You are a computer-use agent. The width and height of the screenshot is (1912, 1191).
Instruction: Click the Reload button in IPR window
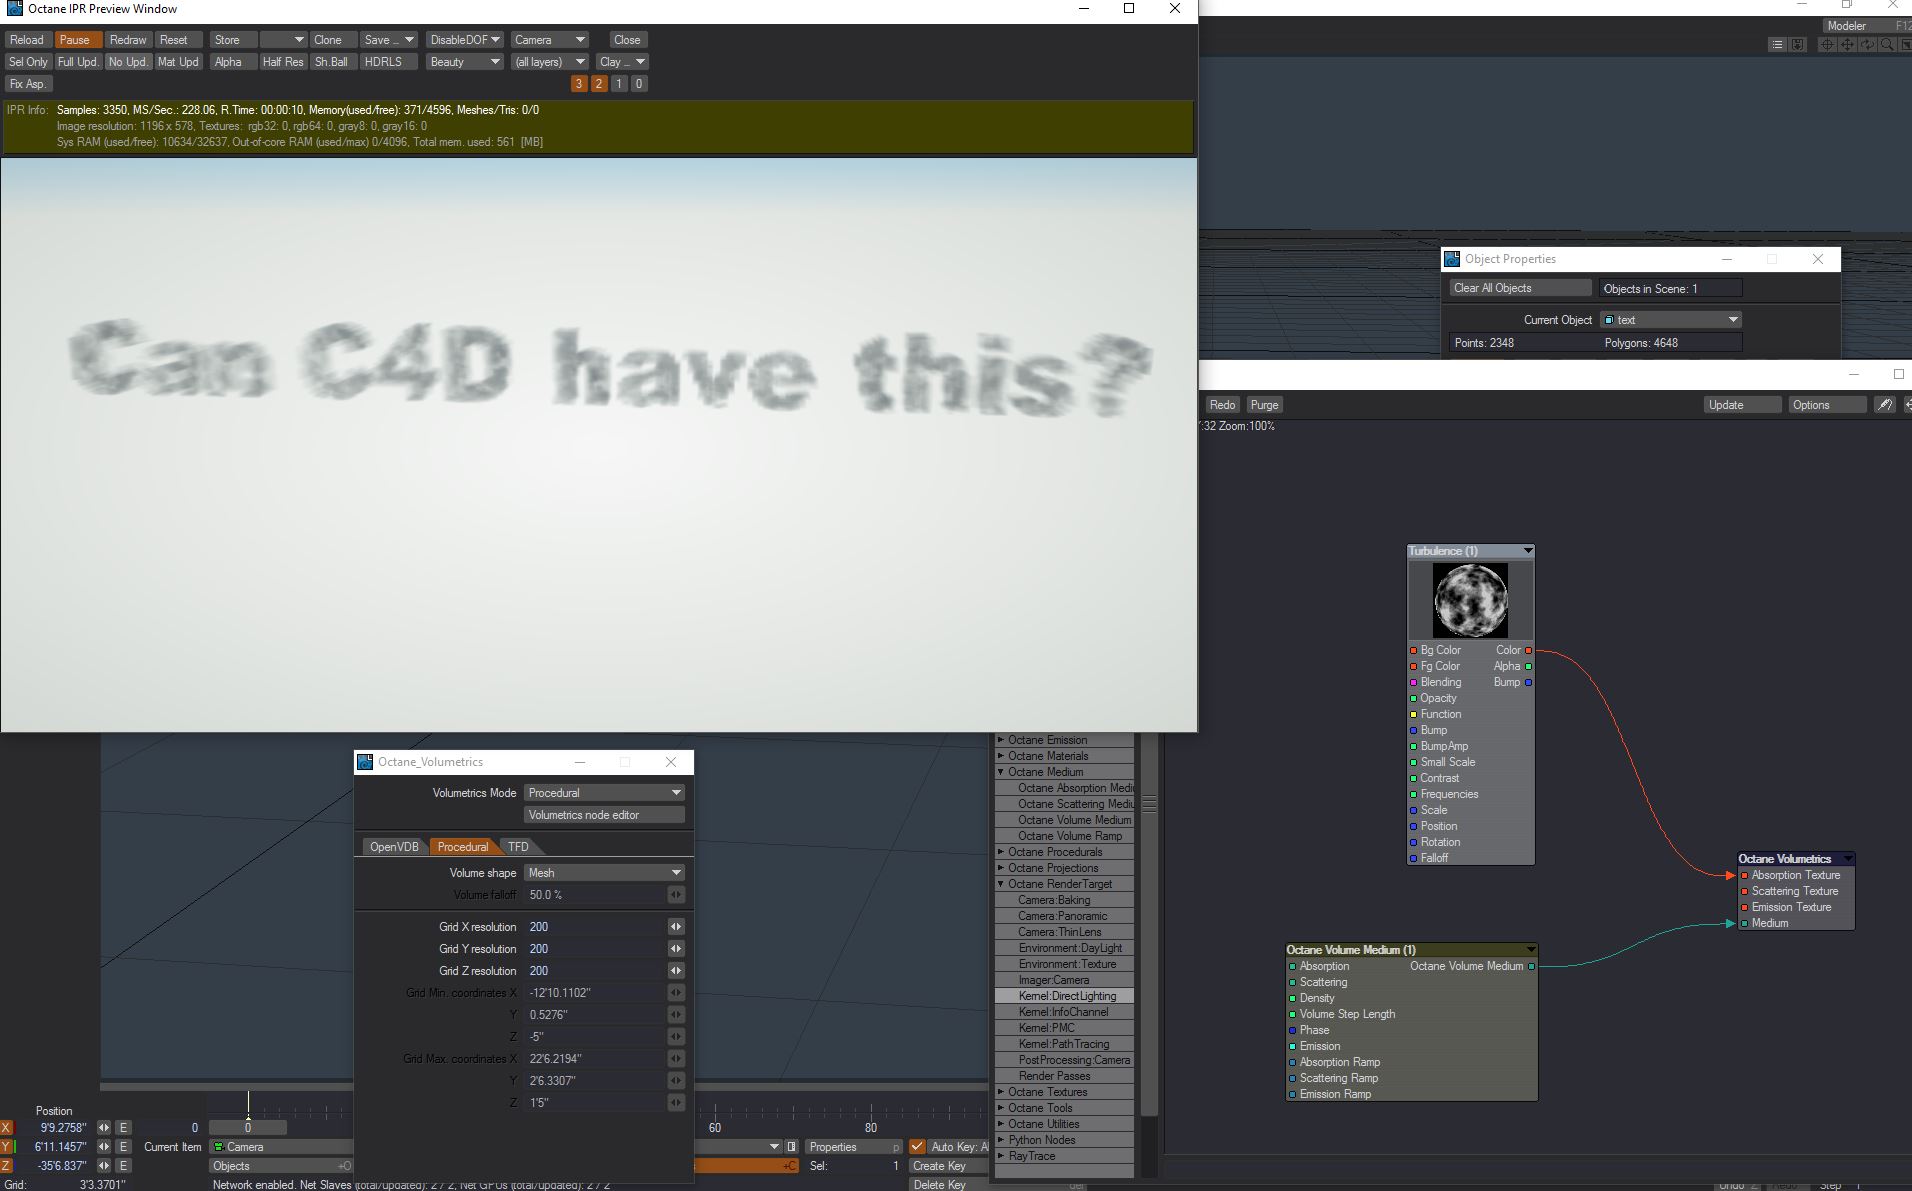click(x=27, y=40)
